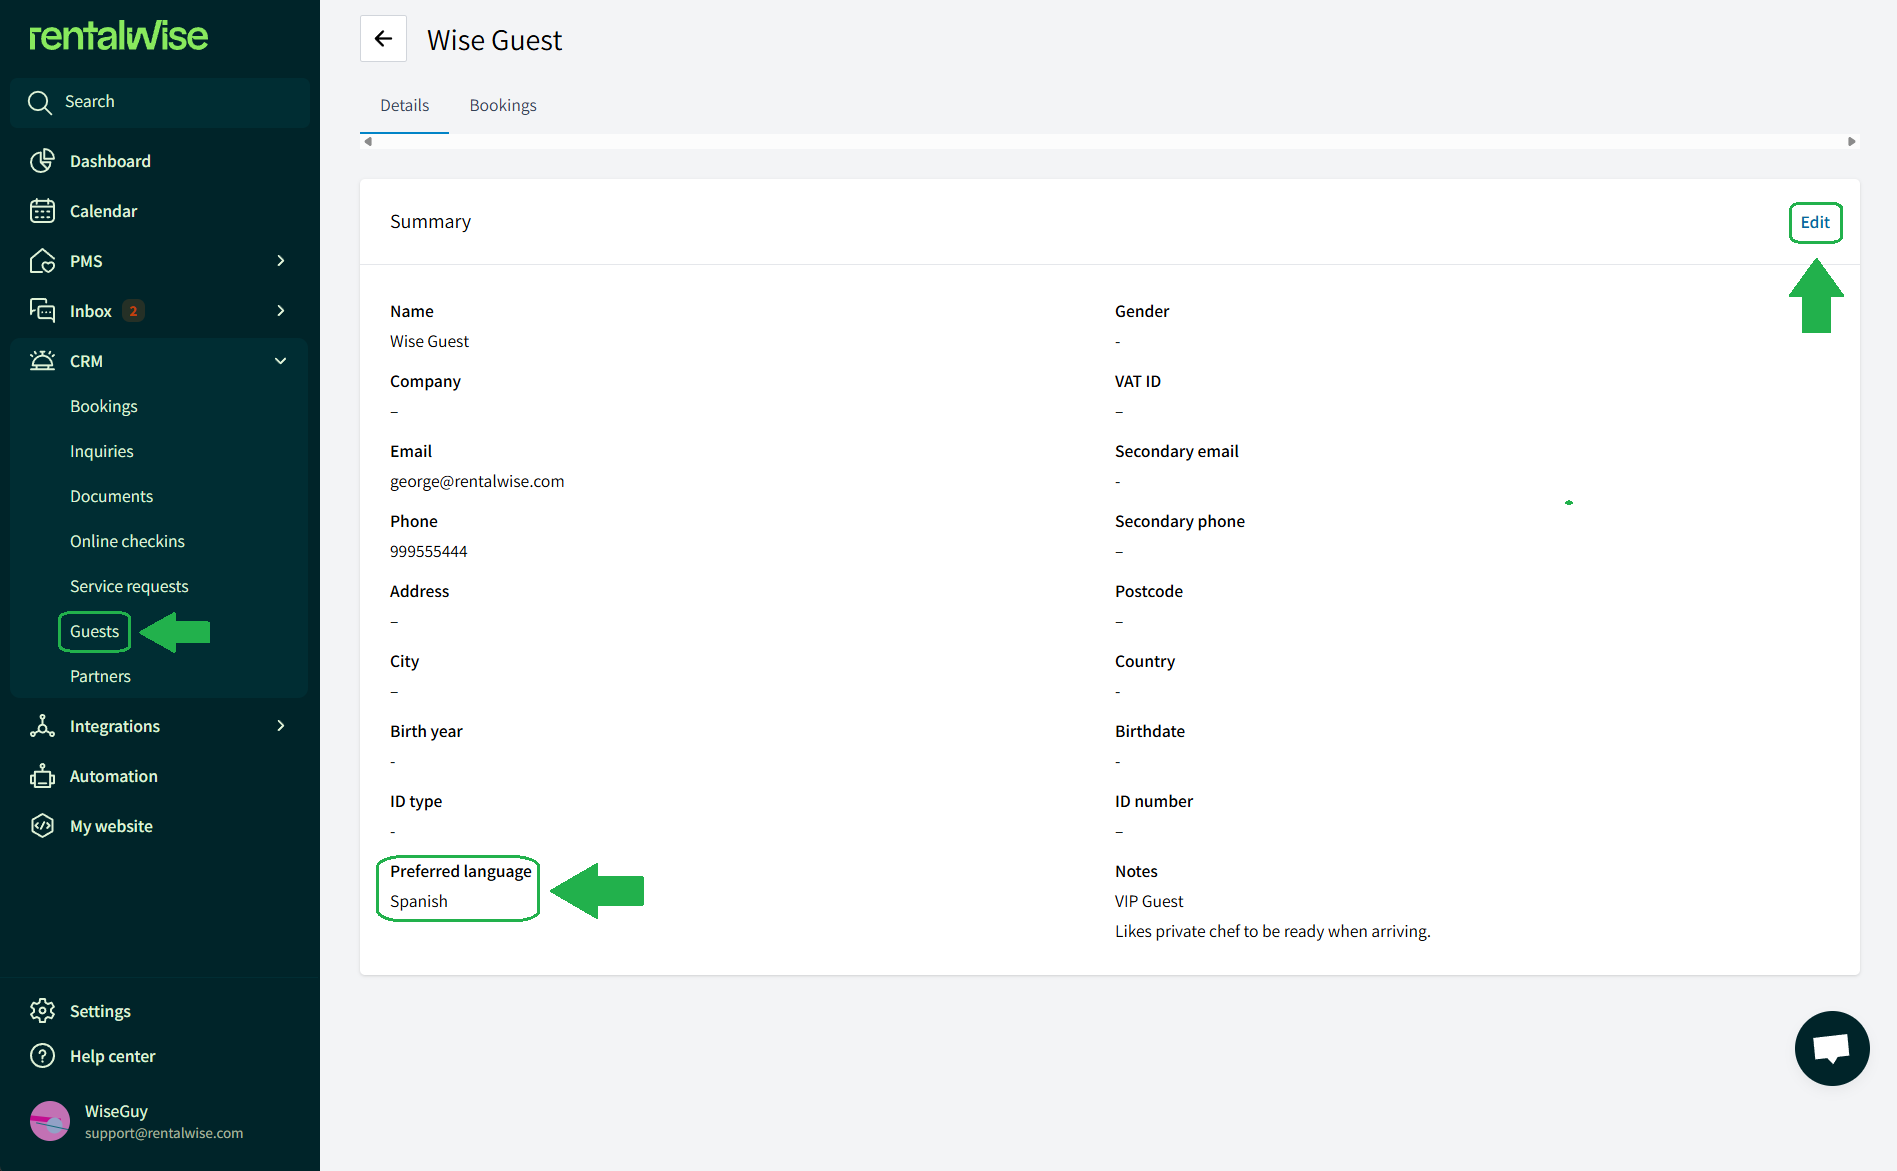Expand the Integrations submenu chevron
Screen dimensions: 1897x1171
tap(281, 726)
